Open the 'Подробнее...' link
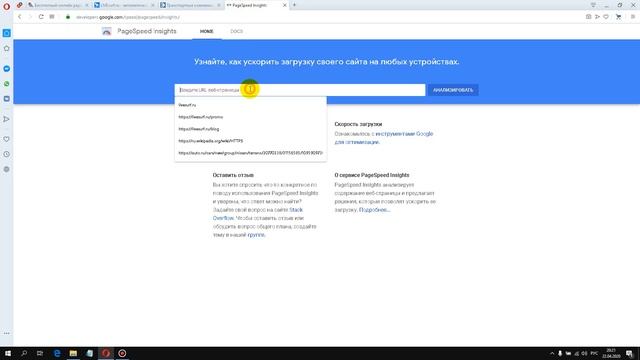Viewport: 640px width, 360px height. click(x=374, y=210)
